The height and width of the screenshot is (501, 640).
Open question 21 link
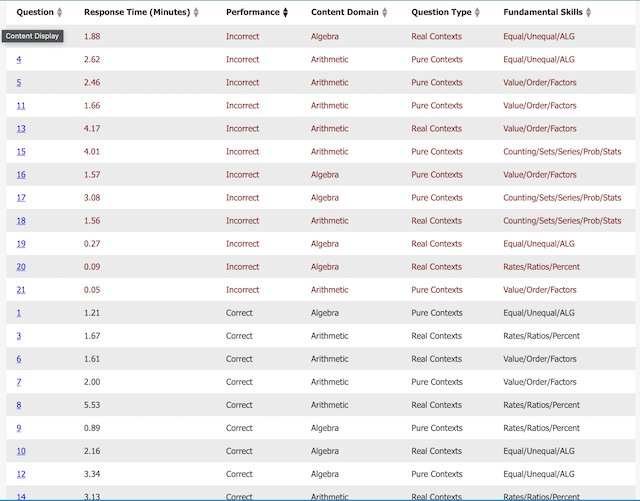pyautogui.click(x=21, y=290)
